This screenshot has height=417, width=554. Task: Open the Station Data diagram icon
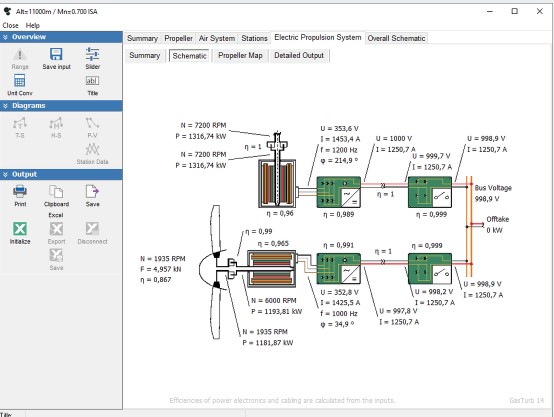(x=92, y=149)
